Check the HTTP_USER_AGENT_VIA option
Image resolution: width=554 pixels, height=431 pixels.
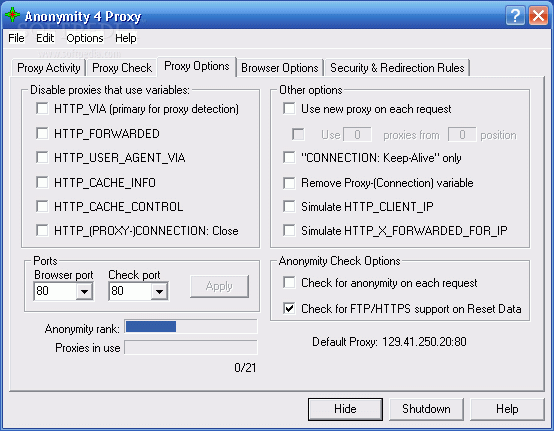point(42,157)
